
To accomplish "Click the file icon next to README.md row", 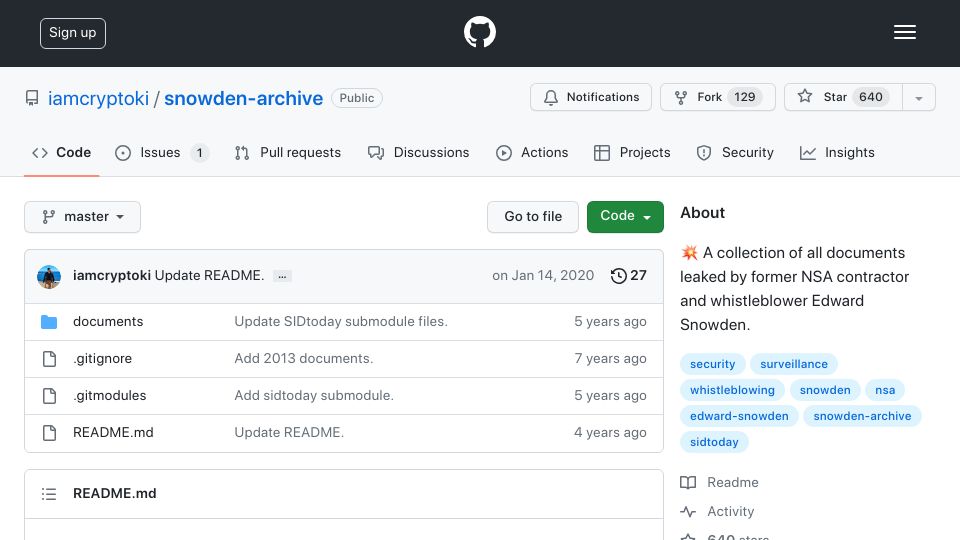I will coord(50,432).
